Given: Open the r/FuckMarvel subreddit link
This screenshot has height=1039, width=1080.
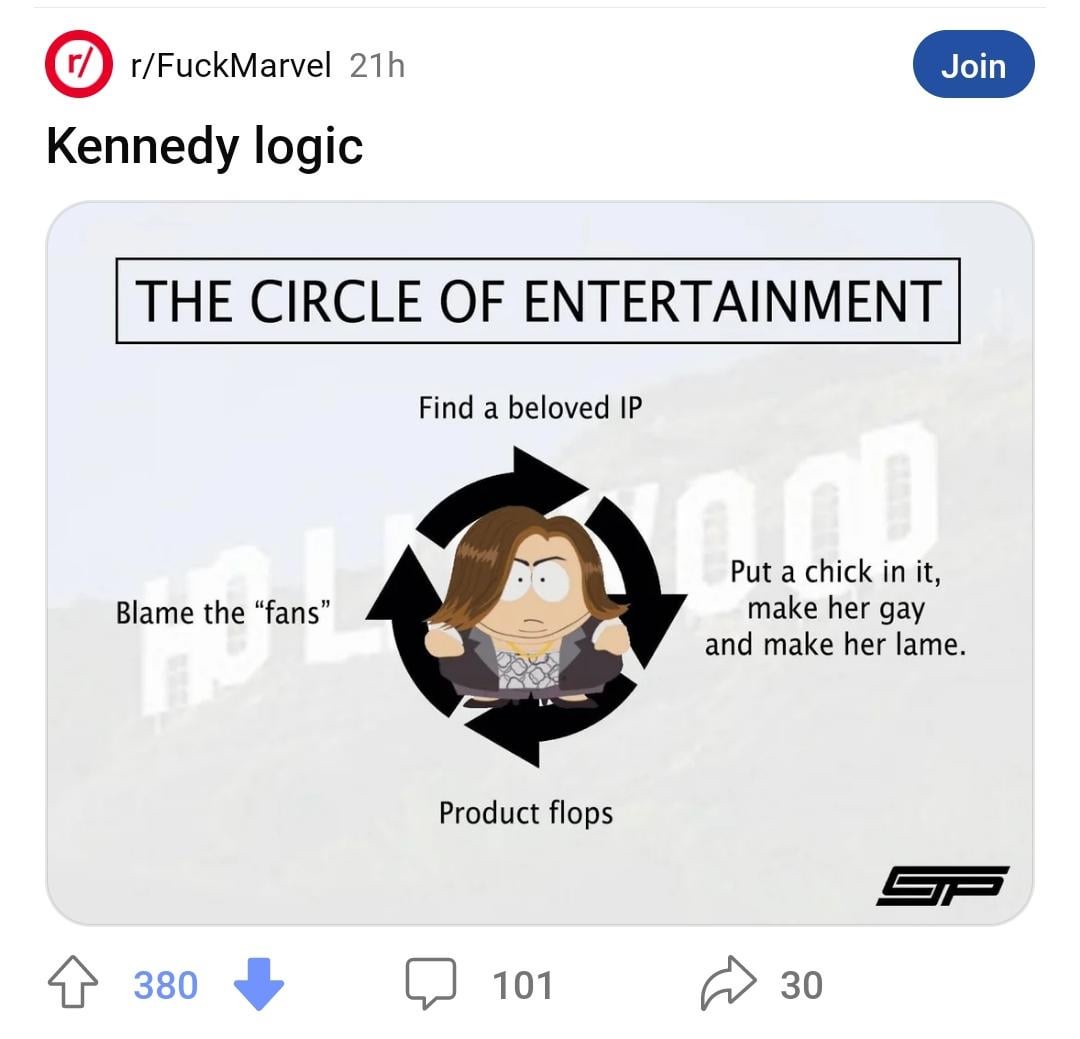Looking at the screenshot, I should coord(230,66).
